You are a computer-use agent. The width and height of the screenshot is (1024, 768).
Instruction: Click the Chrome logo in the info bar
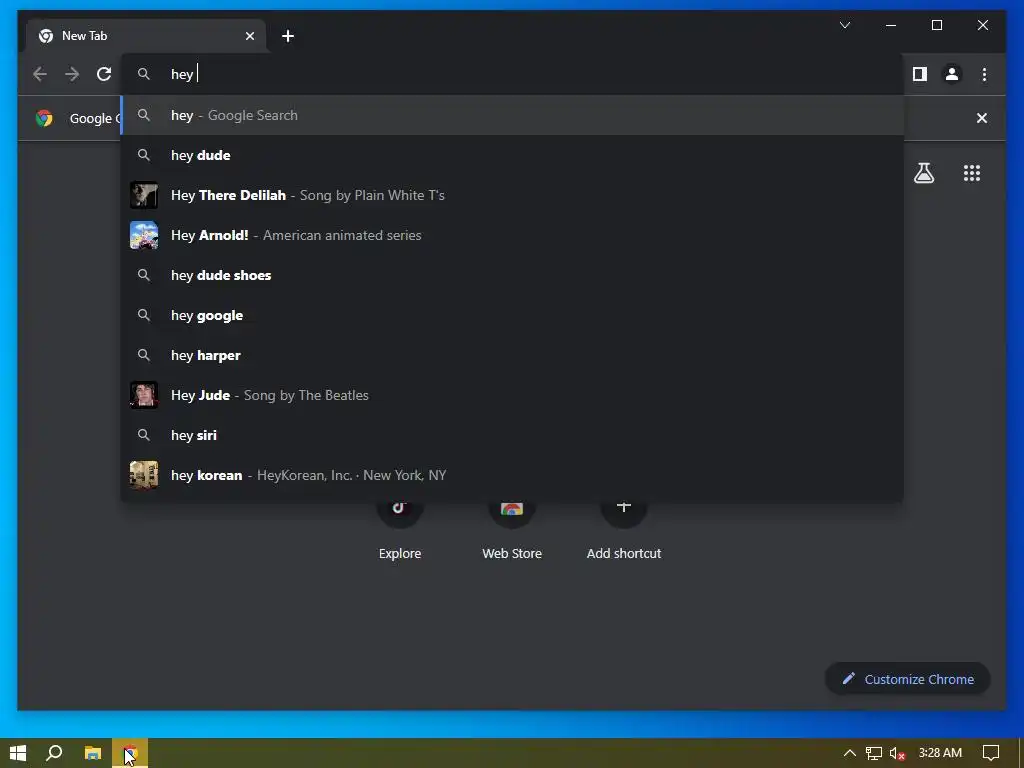pos(44,118)
